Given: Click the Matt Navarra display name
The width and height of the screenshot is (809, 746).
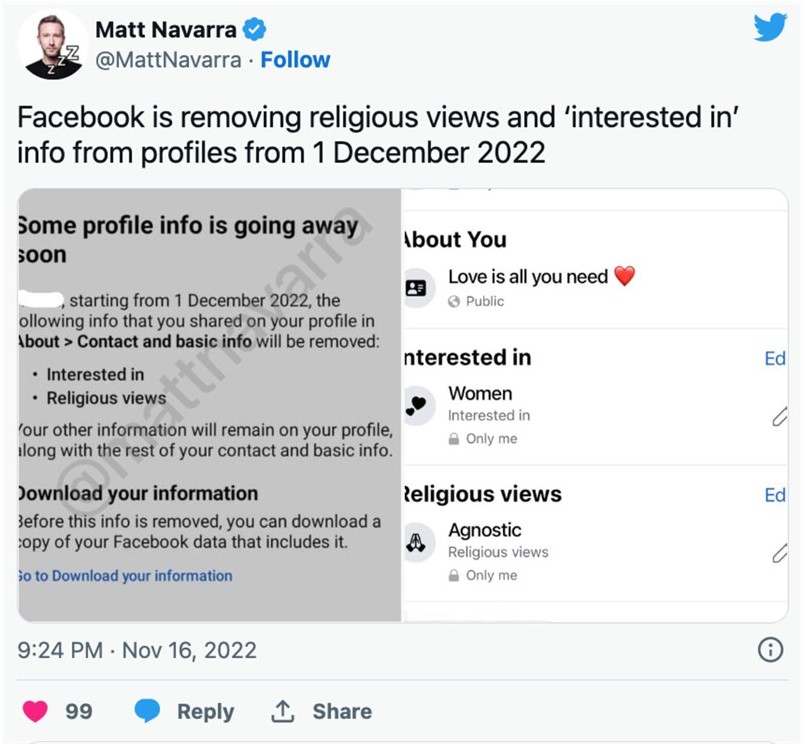Looking at the screenshot, I should coord(165,29).
